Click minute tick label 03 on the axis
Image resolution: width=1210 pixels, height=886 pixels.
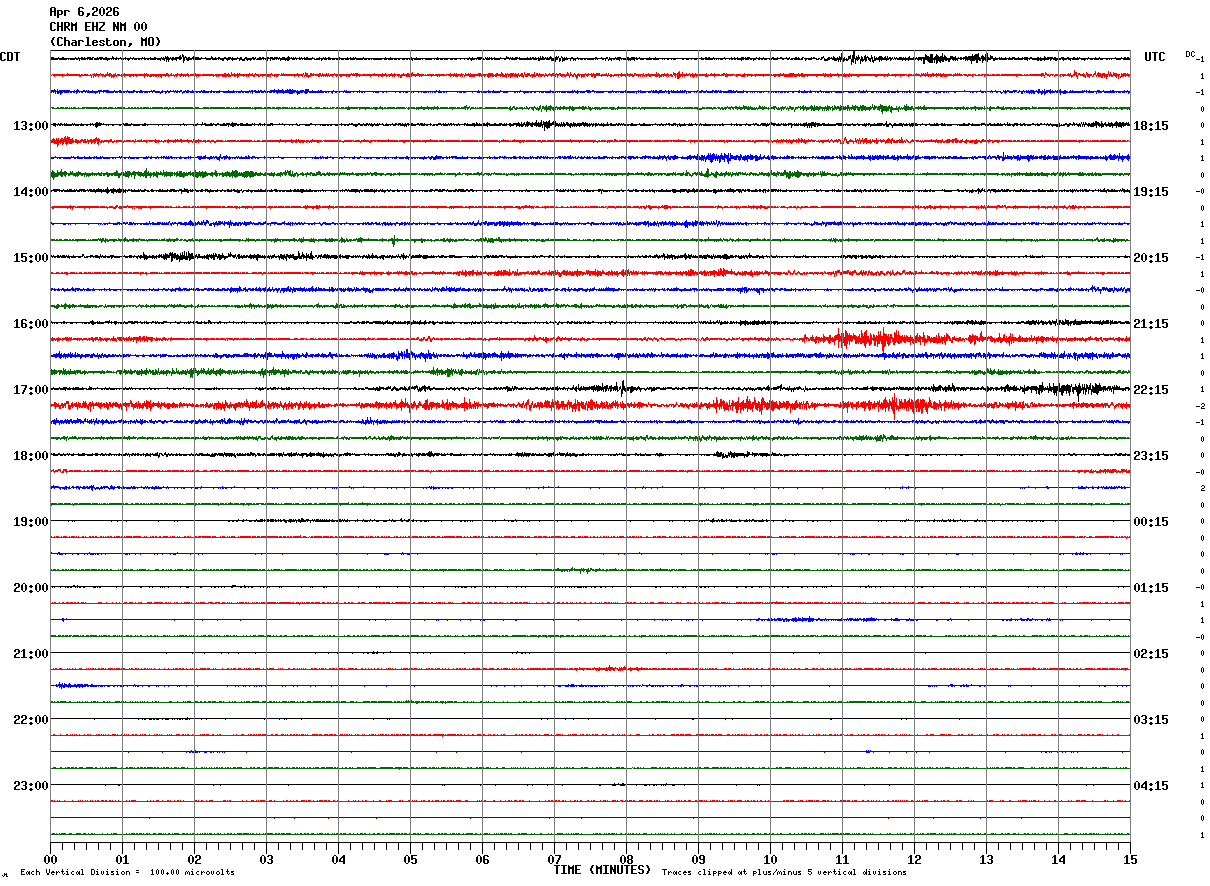266,859
